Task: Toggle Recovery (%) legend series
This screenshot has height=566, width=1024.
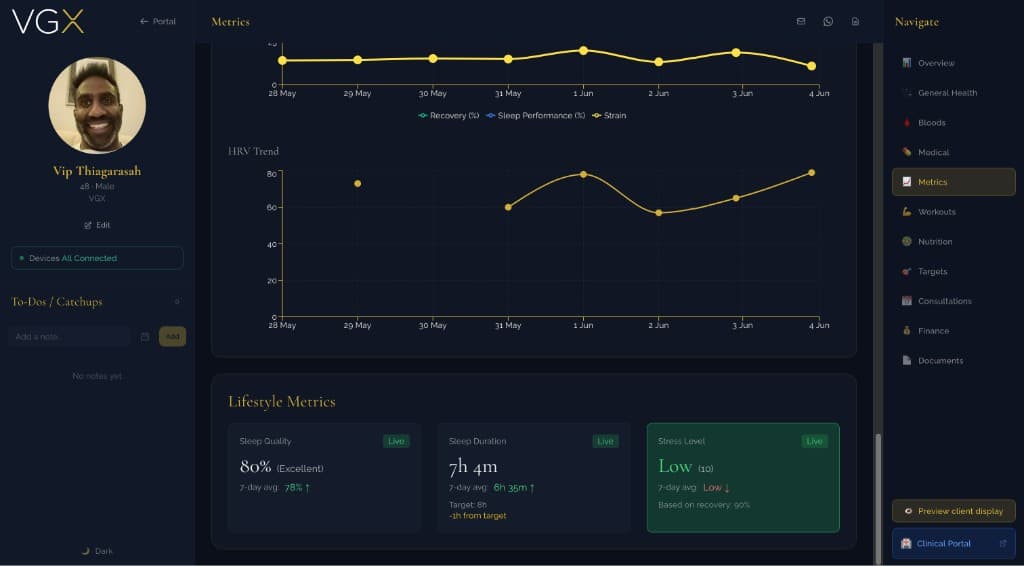Action: pyautogui.click(x=449, y=116)
